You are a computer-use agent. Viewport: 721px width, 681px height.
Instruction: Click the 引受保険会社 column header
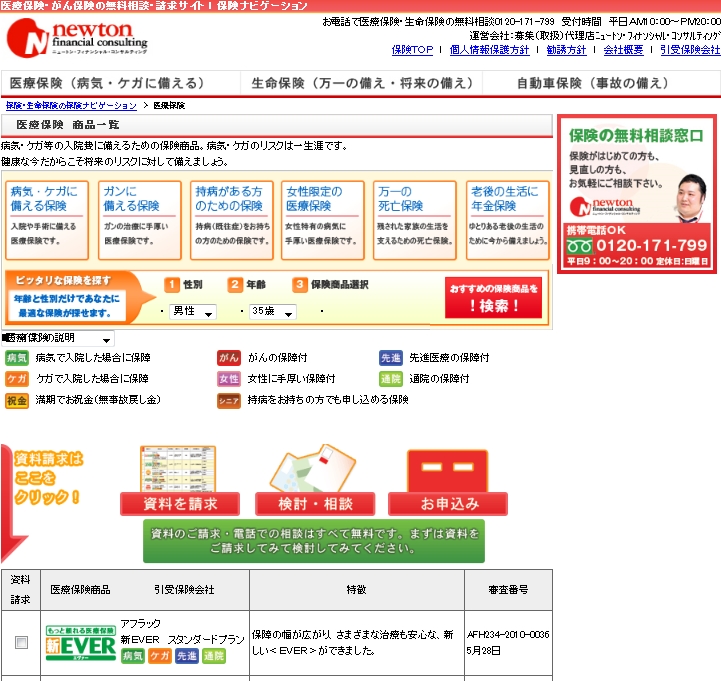184,590
